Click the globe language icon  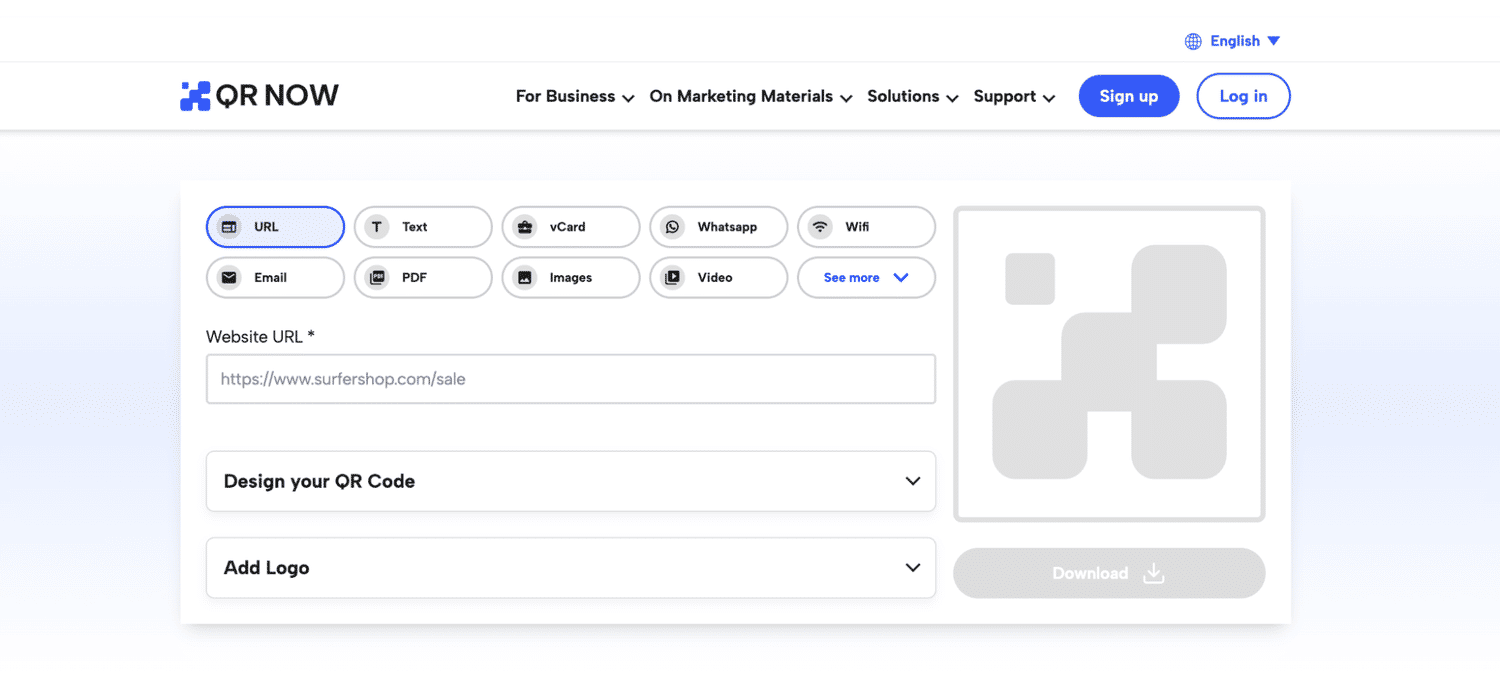click(1193, 41)
